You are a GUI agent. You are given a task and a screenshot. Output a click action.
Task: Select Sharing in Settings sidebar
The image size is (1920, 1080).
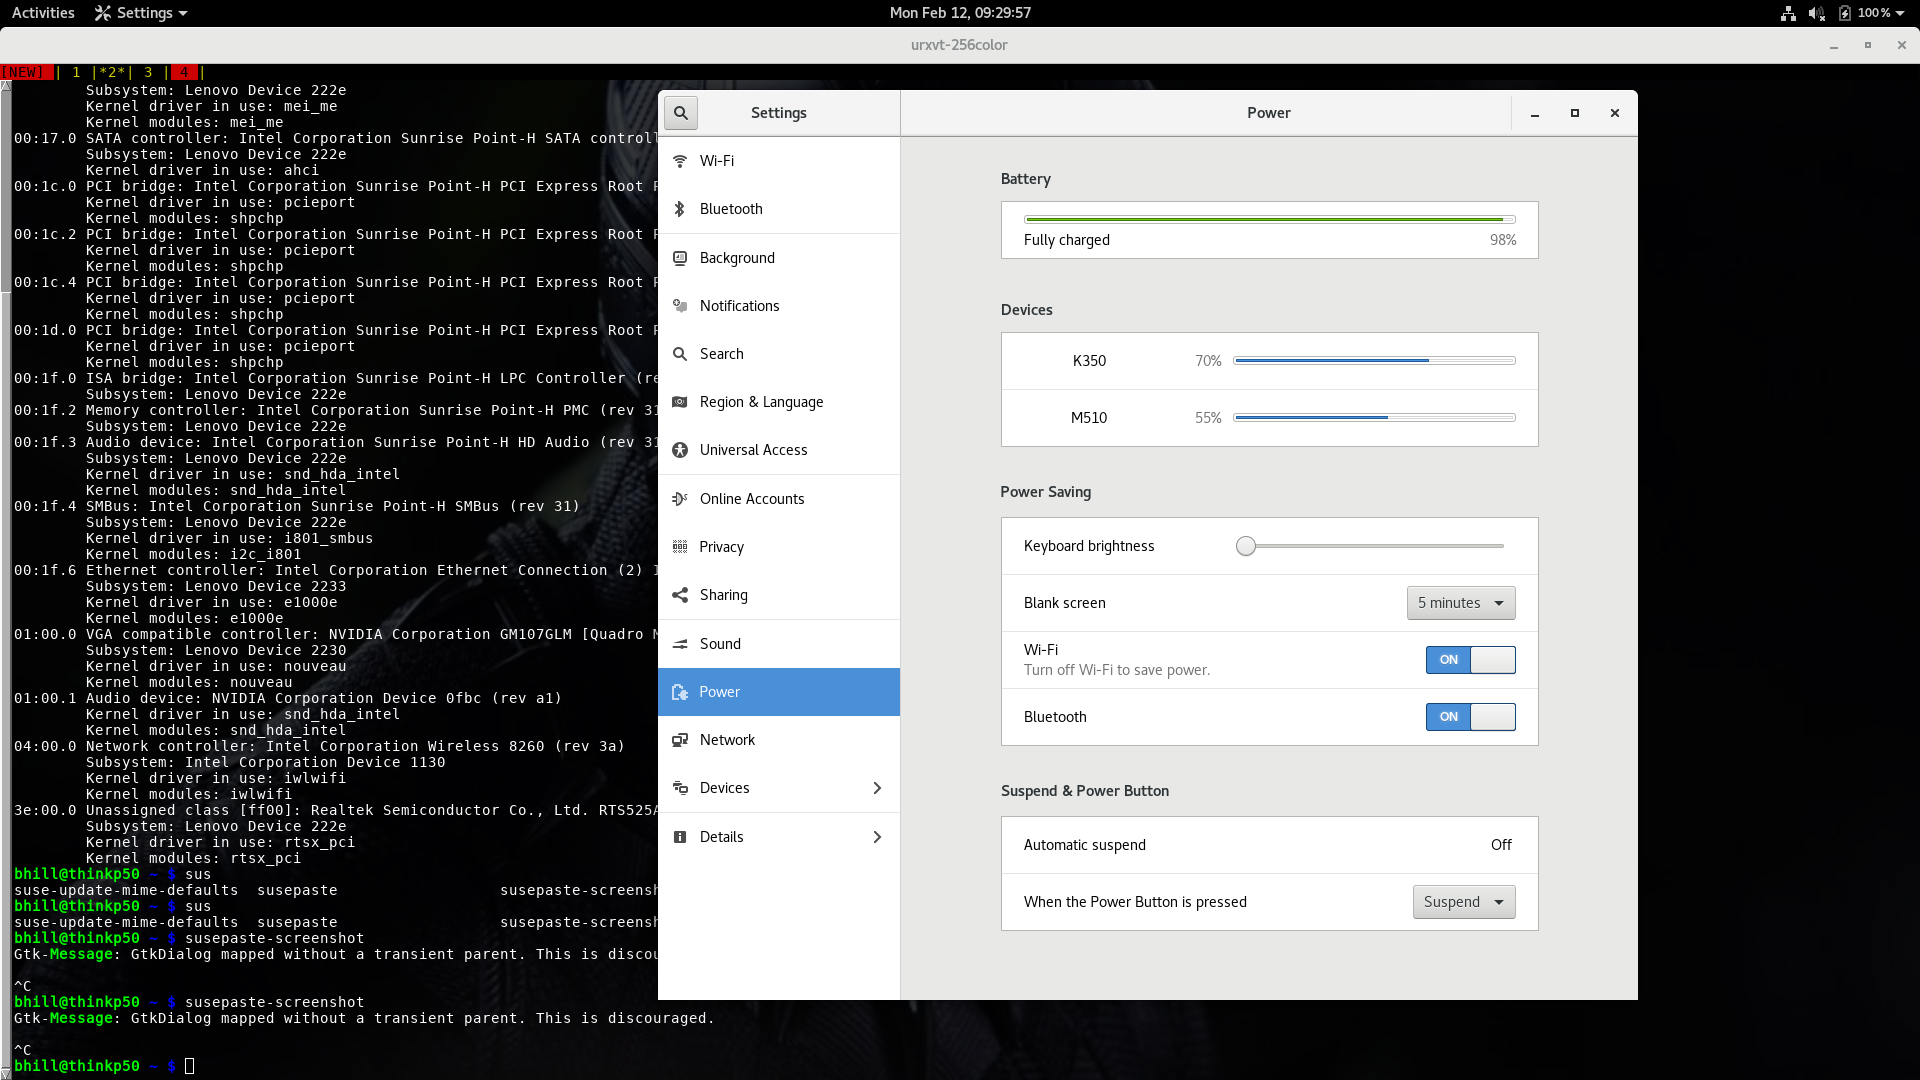(x=779, y=595)
